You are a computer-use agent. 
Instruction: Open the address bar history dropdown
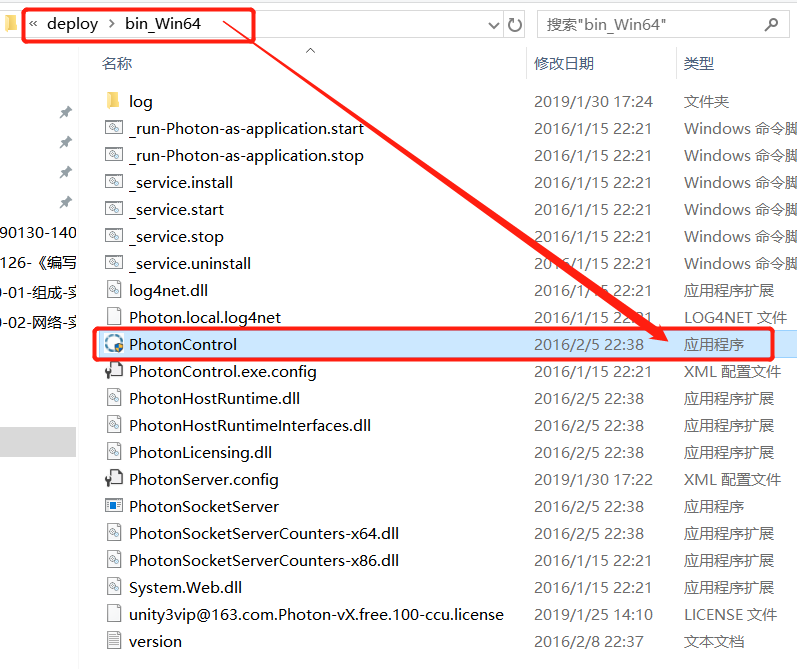494,25
